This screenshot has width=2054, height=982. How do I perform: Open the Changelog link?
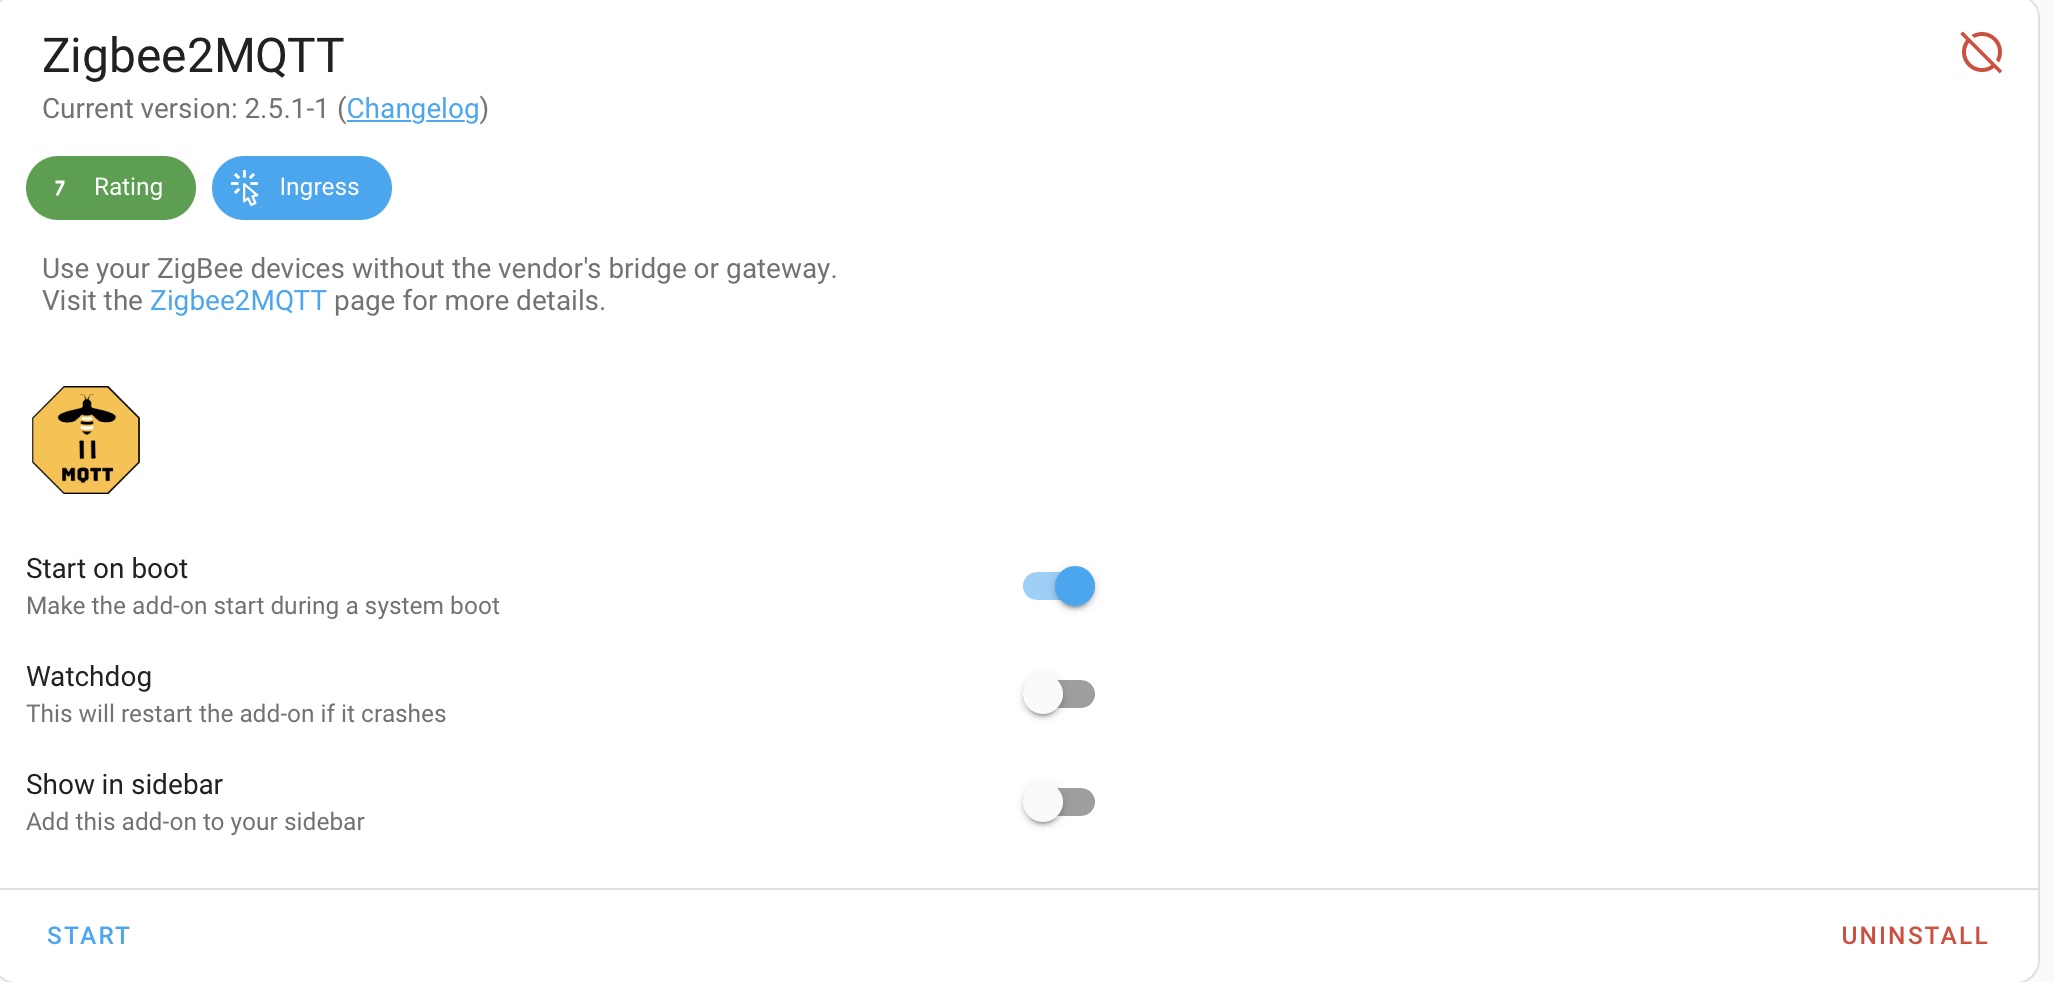[413, 108]
